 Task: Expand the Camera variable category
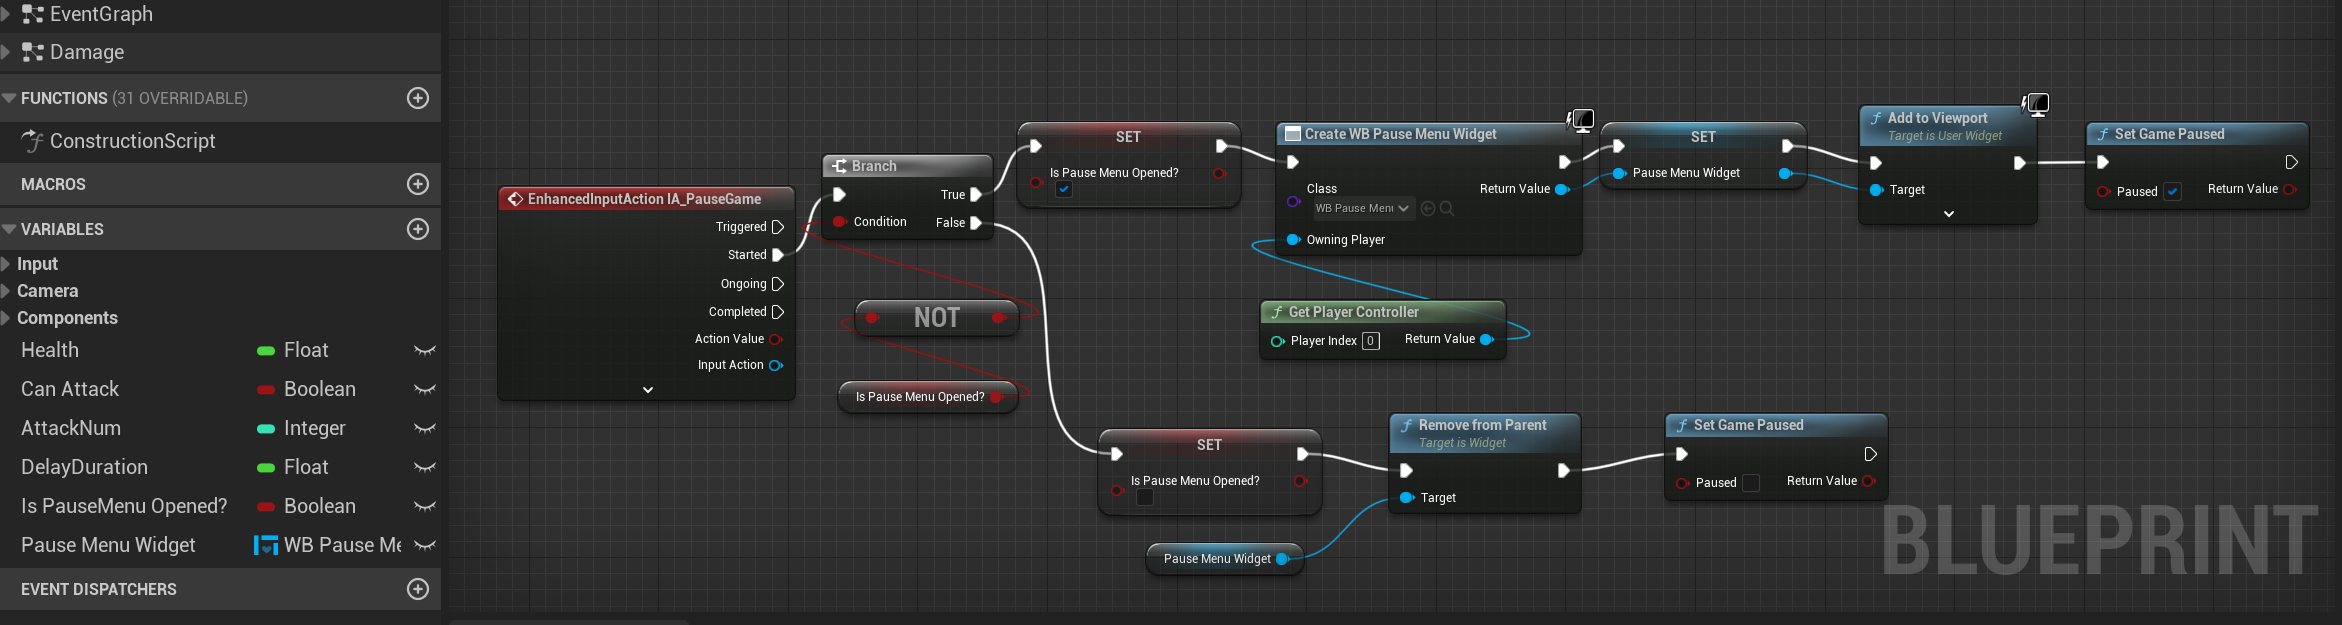[6, 291]
